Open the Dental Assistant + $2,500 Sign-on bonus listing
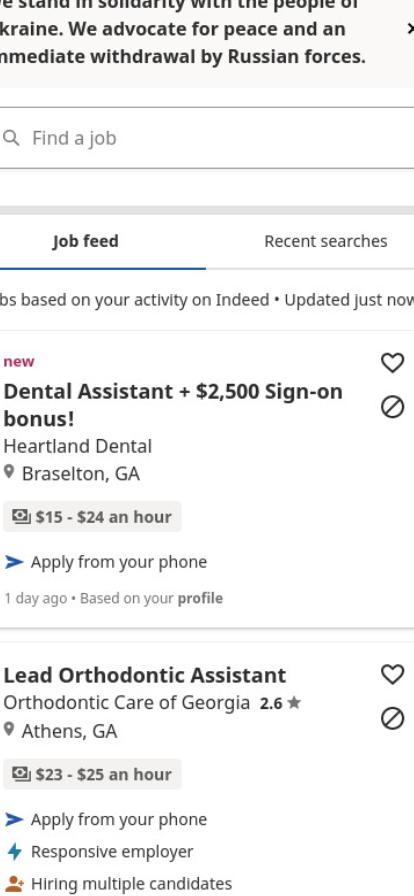The height and width of the screenshot is (896, 414). [173, 405]
